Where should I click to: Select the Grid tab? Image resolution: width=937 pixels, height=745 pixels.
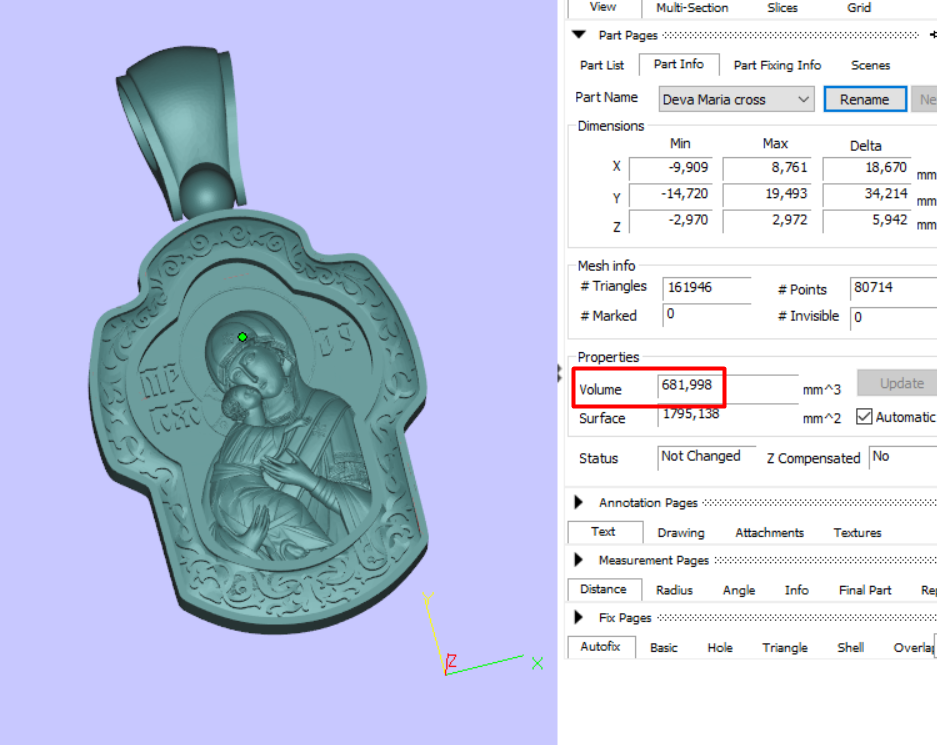coord(859,8)
